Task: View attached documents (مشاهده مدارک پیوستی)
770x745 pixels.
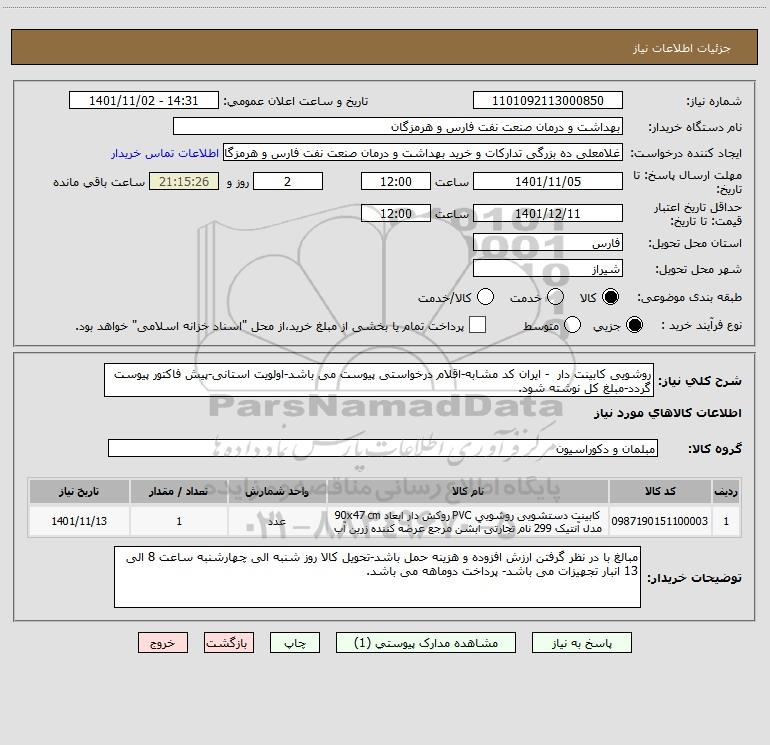Action: [426, 643]
